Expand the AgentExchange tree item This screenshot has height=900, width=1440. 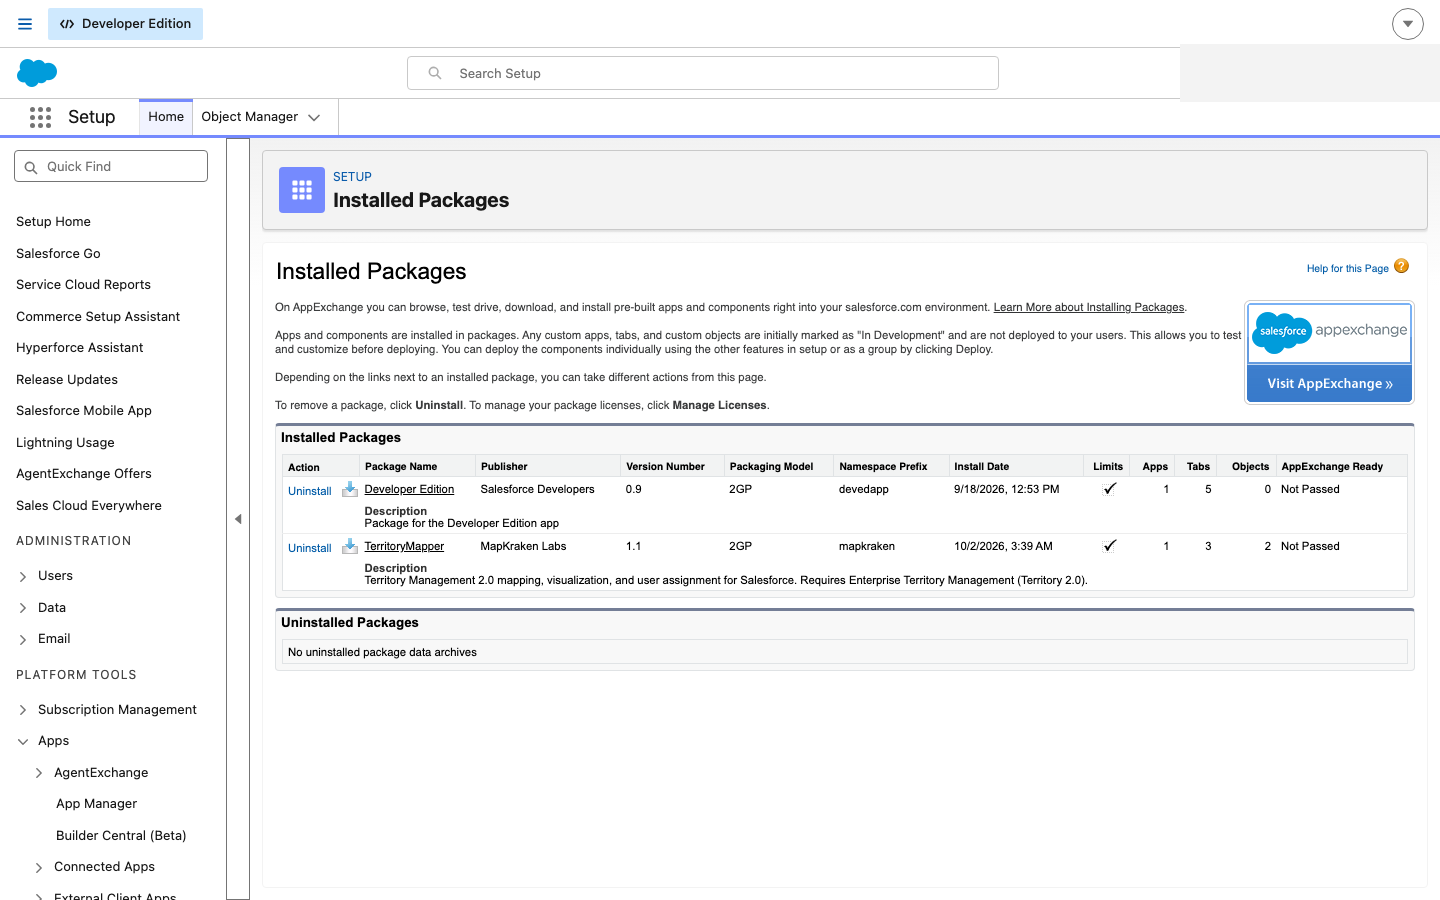click(x=39, y=773)
